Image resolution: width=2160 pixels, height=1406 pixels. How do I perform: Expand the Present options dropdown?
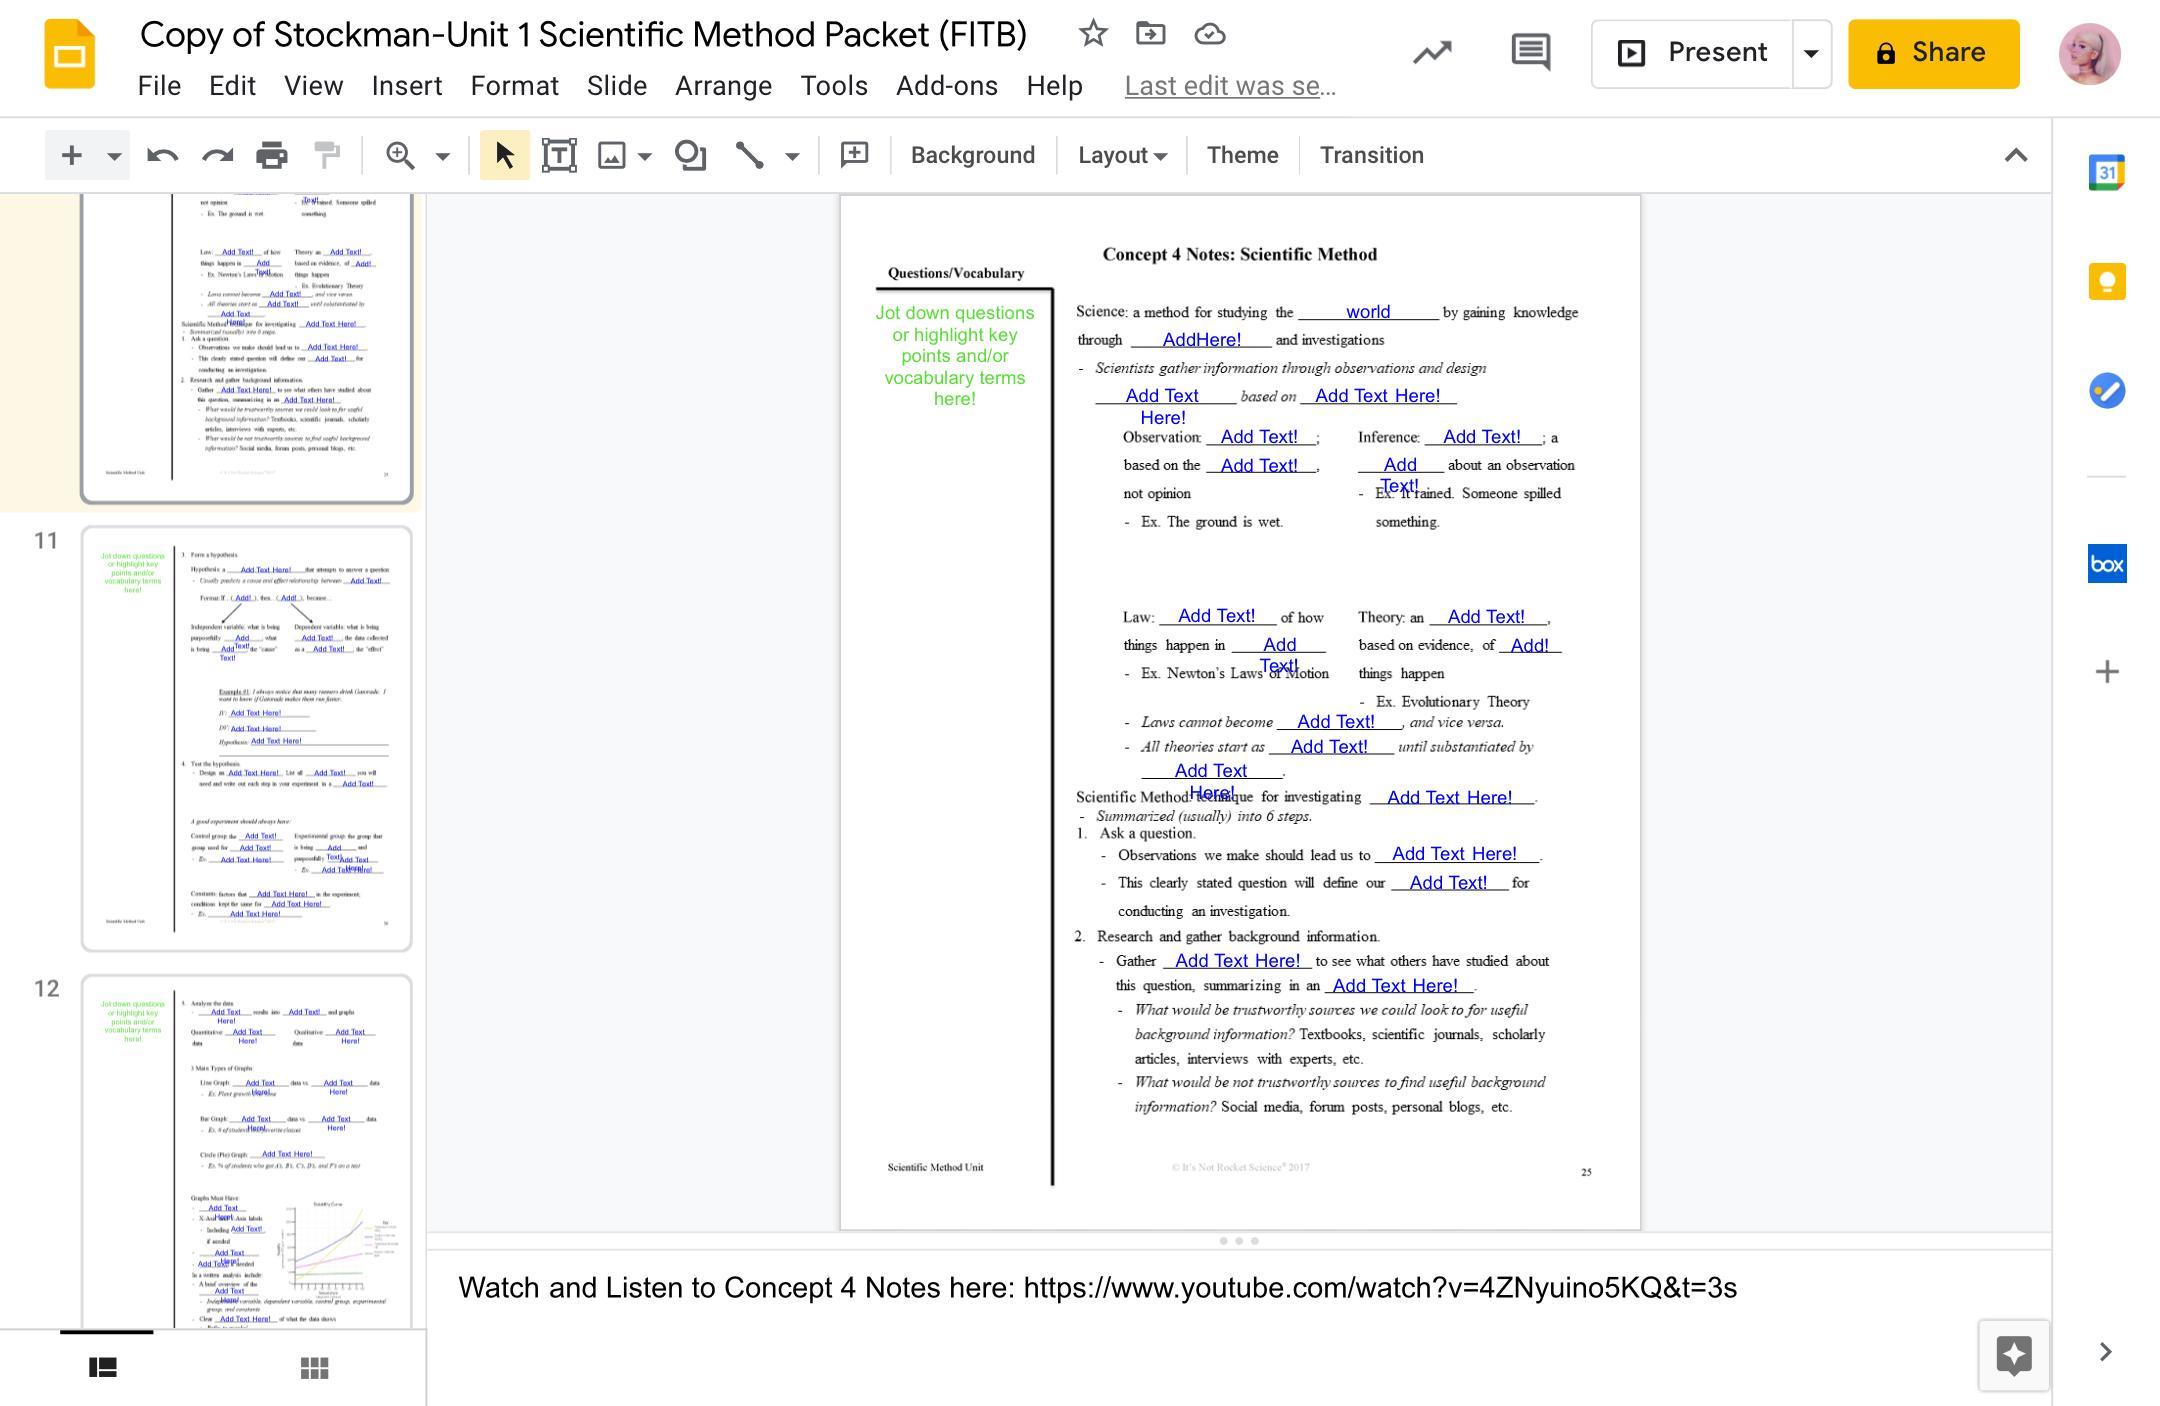pos(1811,53)
